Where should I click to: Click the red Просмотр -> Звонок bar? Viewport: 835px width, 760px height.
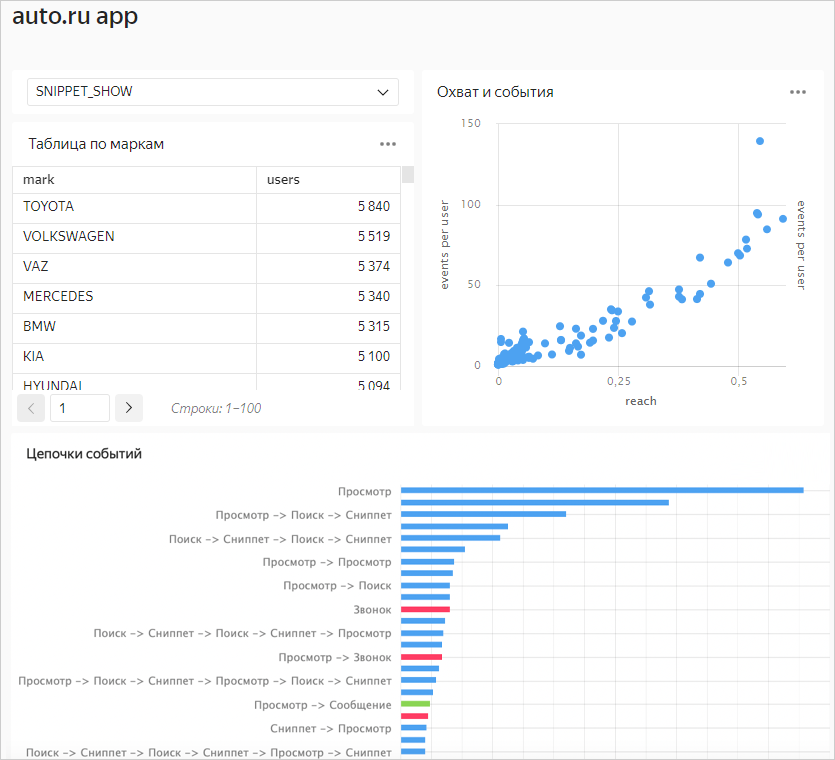(x=421, y=657)
